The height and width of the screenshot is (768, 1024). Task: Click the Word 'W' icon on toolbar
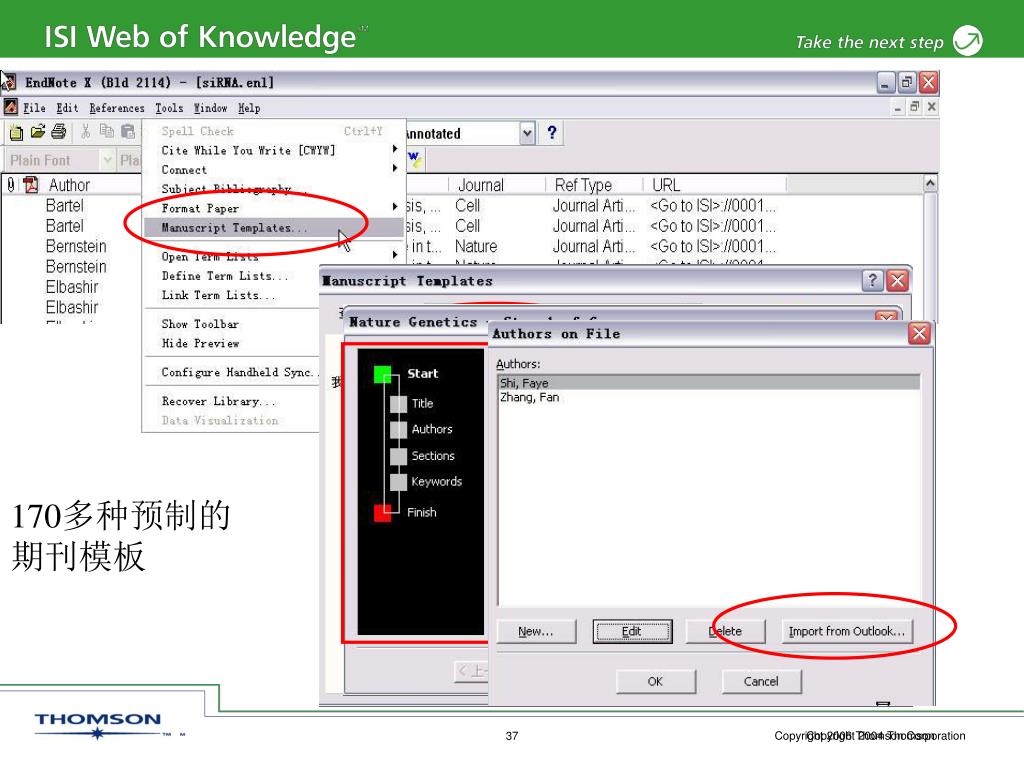point(415,159)
